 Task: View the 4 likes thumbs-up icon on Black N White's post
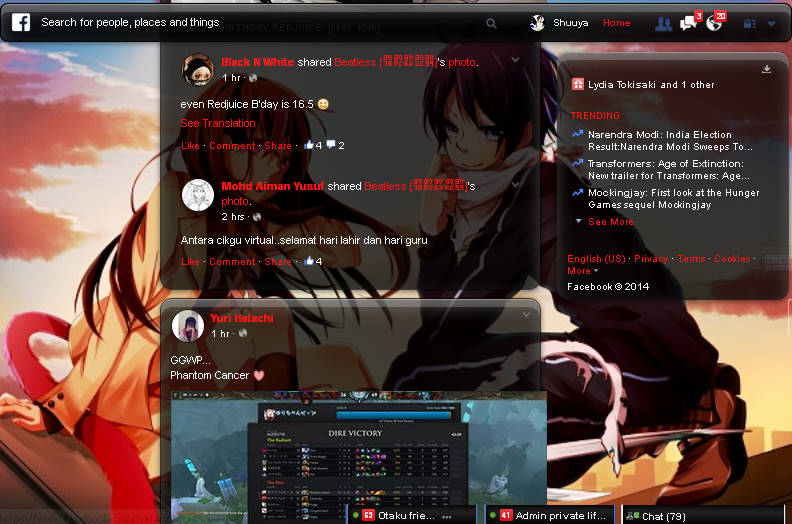[x=308, y=145]
